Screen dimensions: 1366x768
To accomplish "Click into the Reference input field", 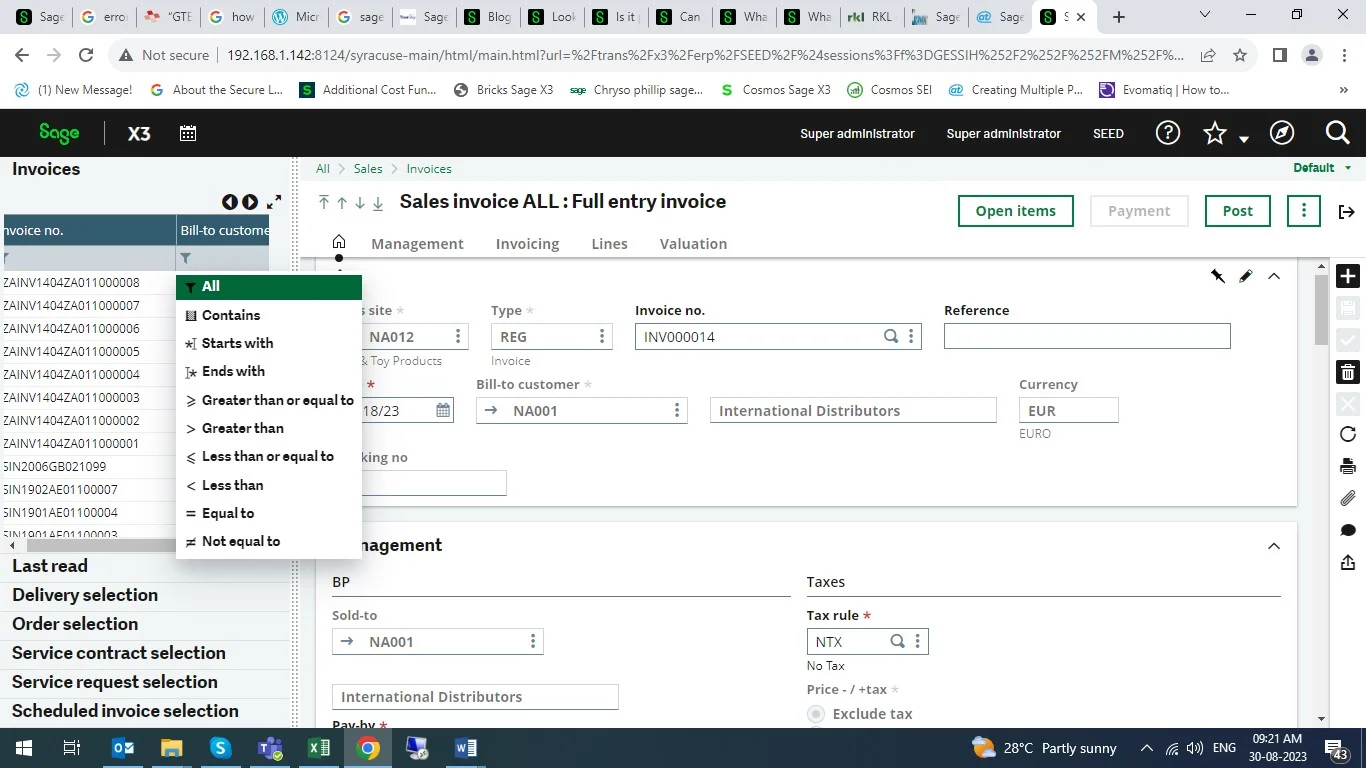I will [1087, 337].
